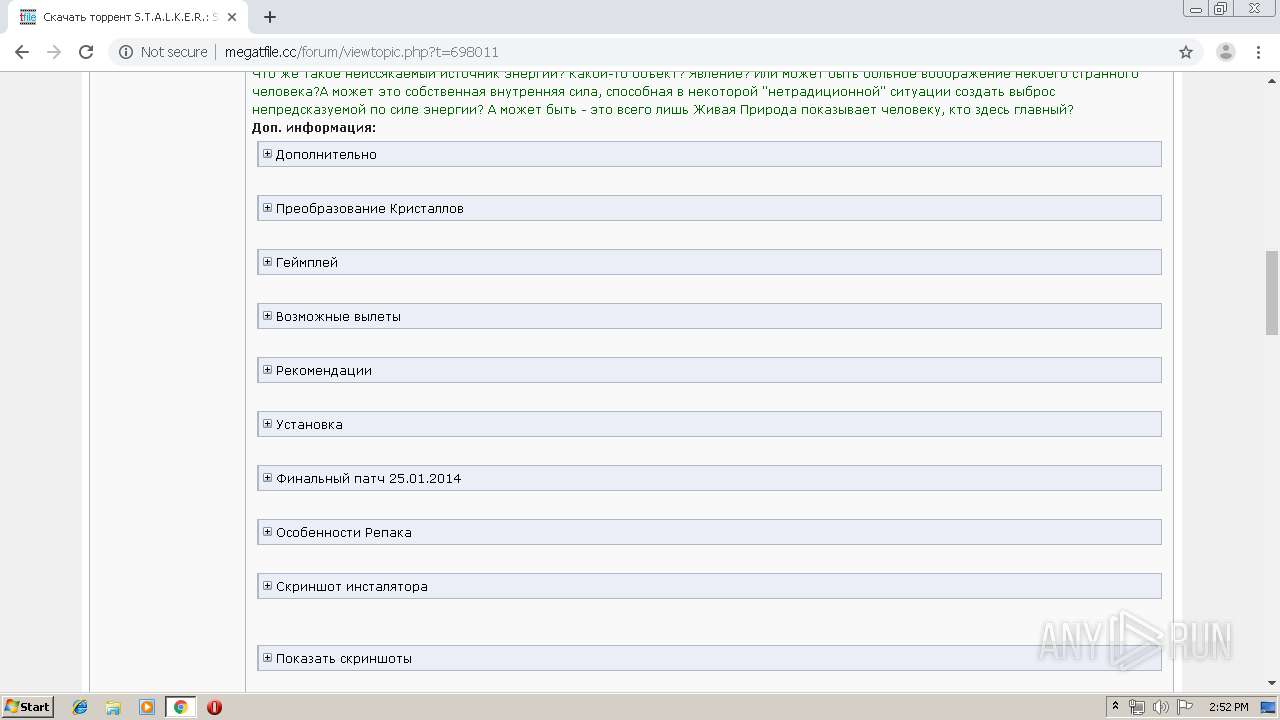Open the clock showing 2:52 PM
This screenshot has height=720, width=1280.
click(1229, 707)
